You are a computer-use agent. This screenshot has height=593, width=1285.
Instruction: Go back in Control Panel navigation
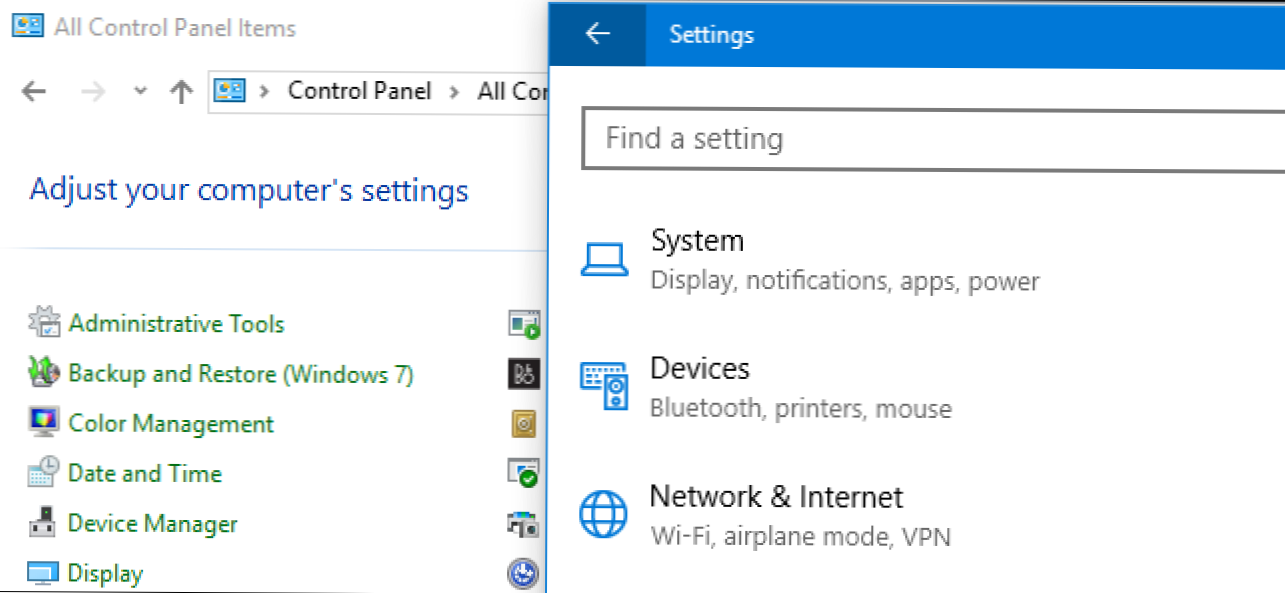pos(34,92)
